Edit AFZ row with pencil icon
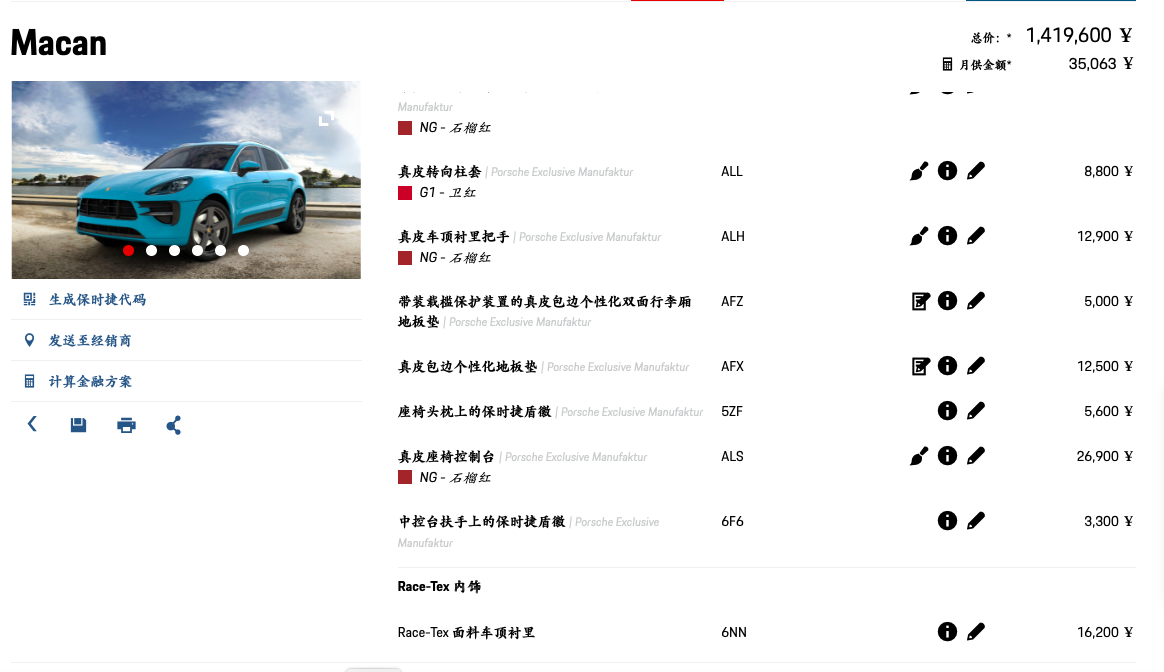The width and height of the screenshot is (1164, 672). pyautogui.click(x=976, y=301)
